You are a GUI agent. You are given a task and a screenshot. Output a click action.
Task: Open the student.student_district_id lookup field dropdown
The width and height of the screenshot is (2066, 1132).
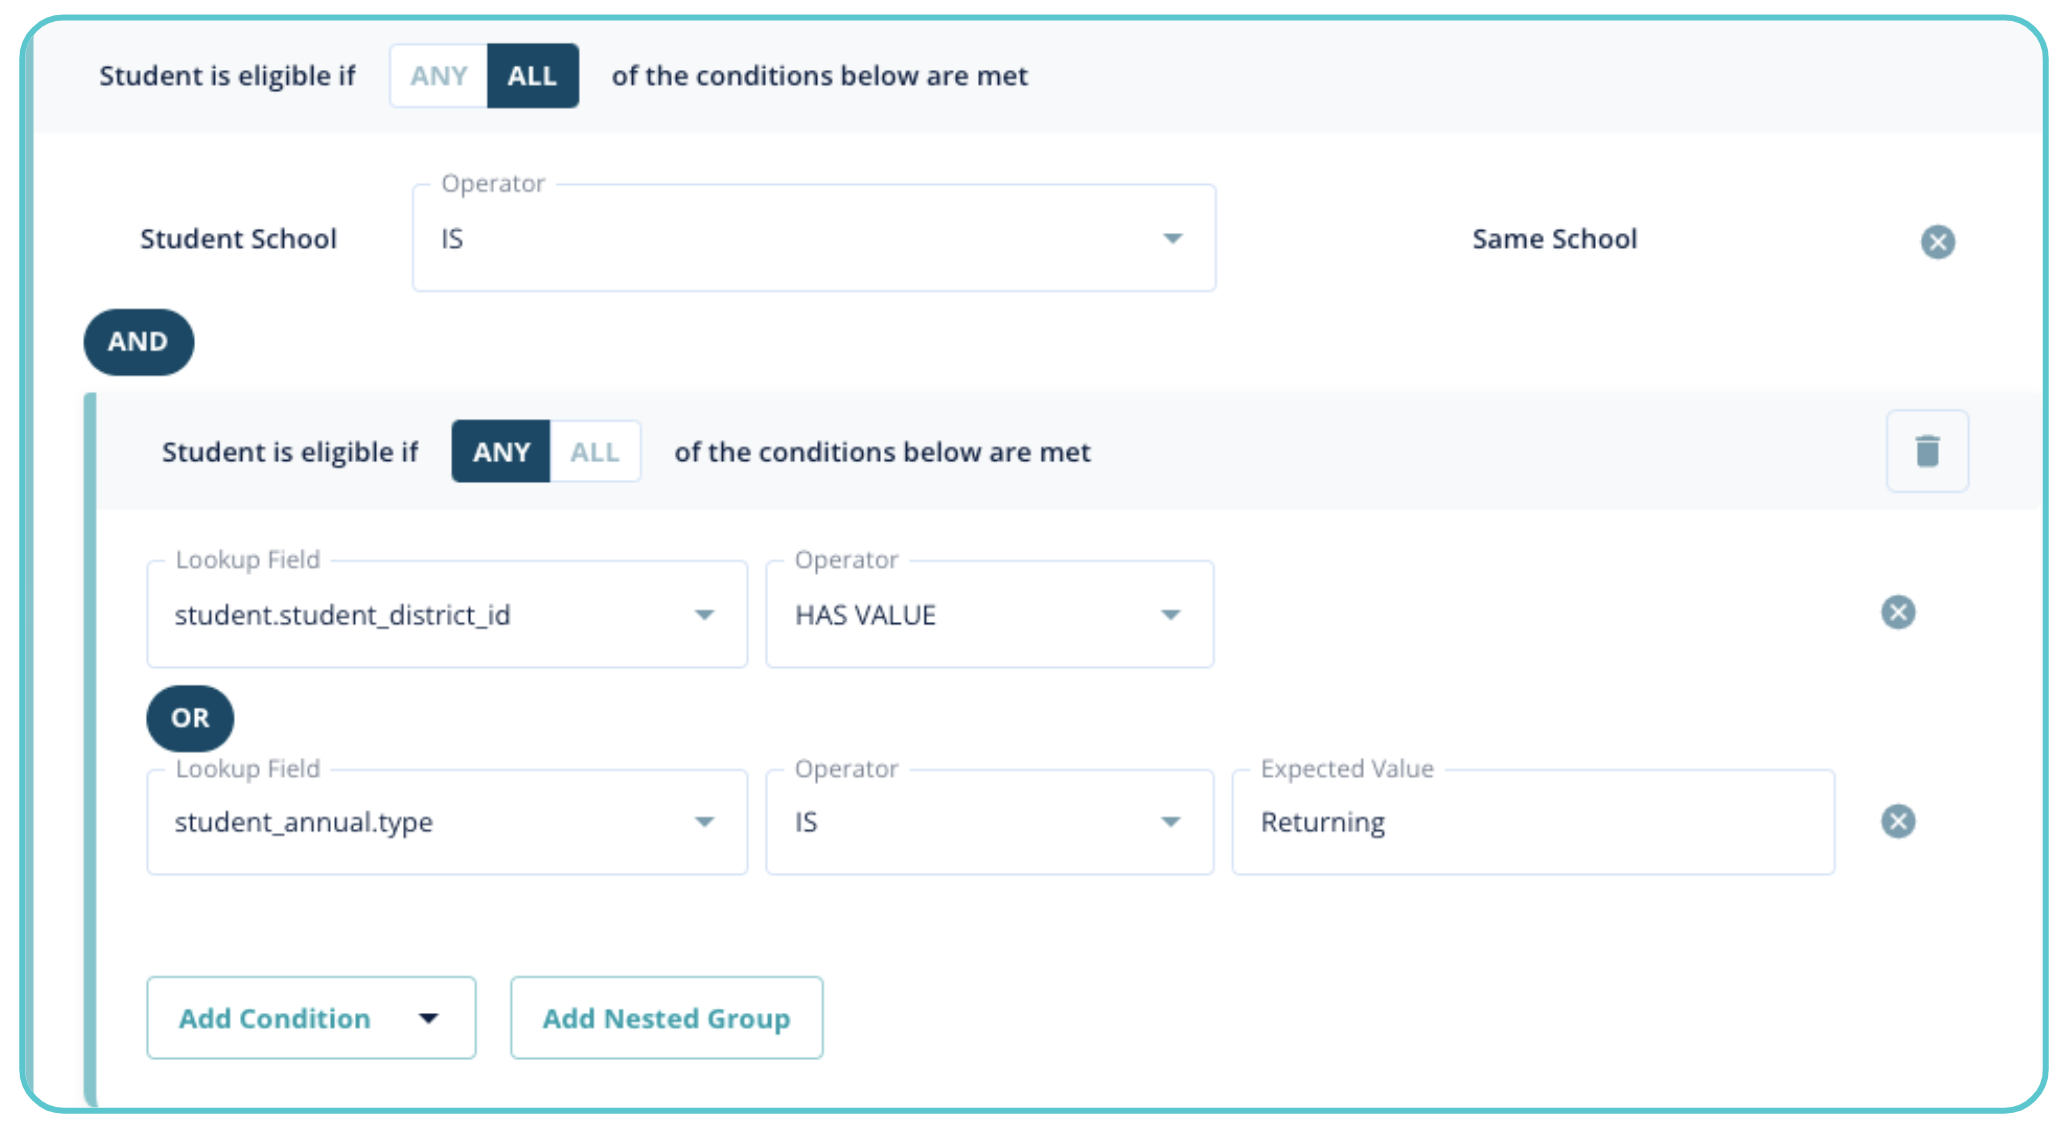(x=446, y=615)
